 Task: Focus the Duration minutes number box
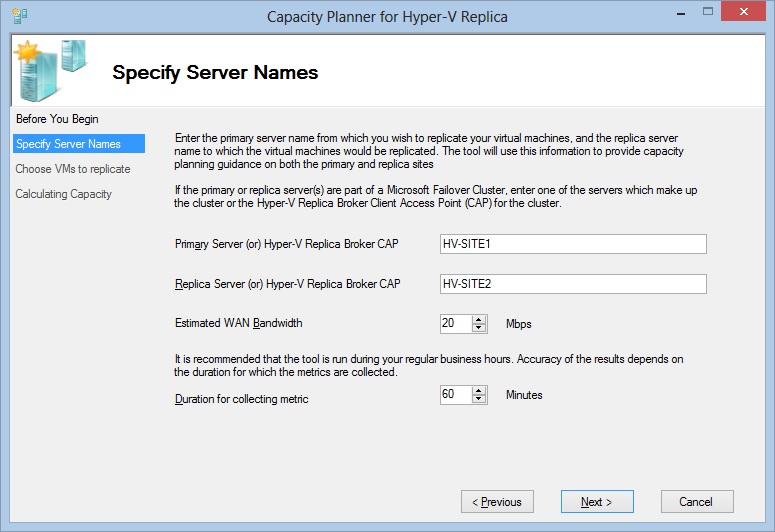point(455,395)
